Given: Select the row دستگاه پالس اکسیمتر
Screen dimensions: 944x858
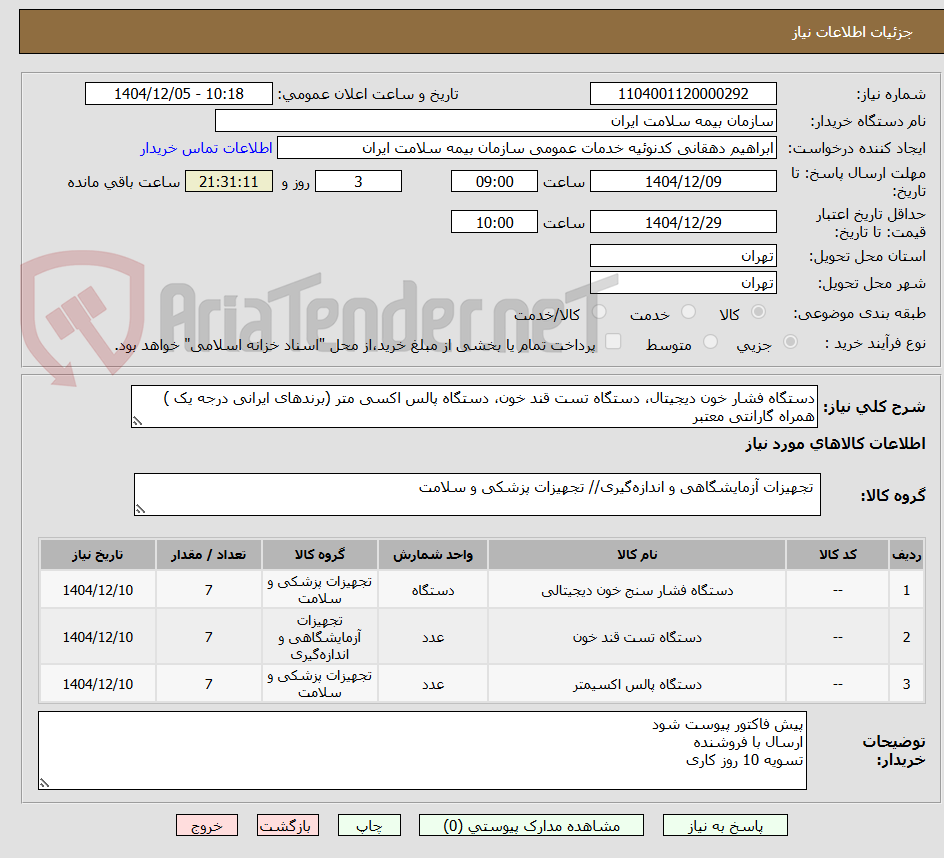Looking at the screenshot, I should pos(482,684).
